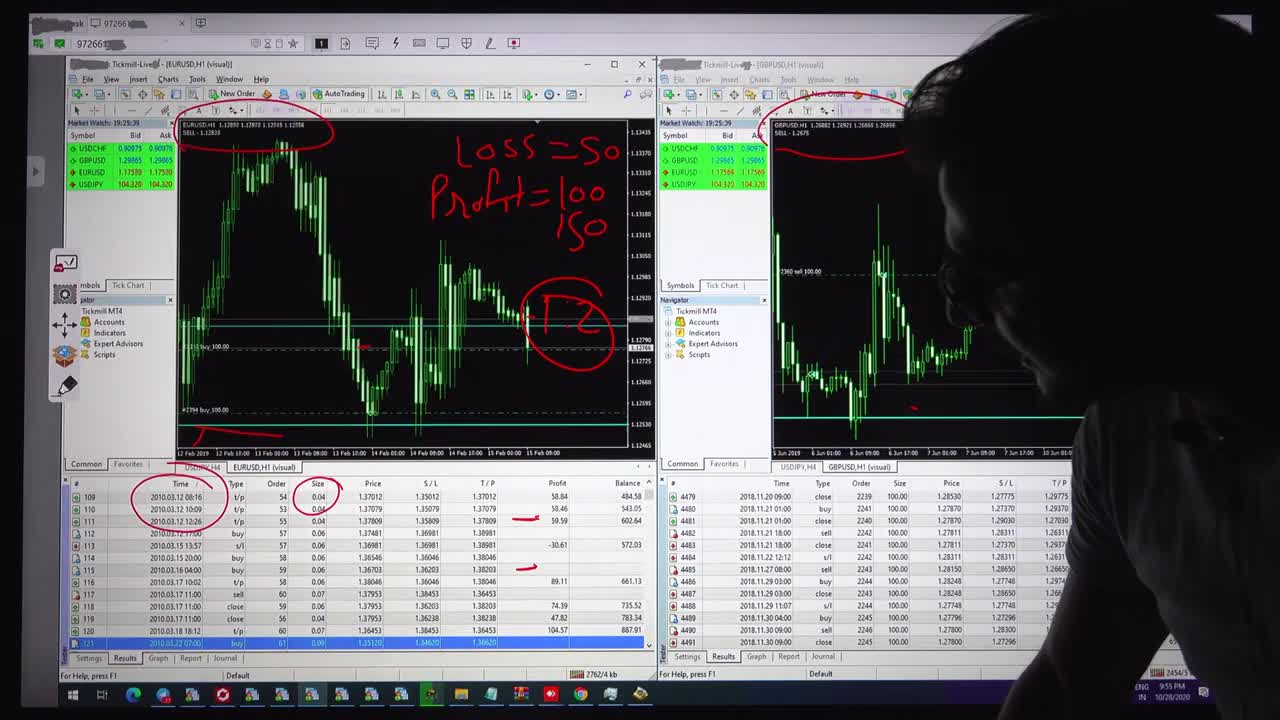Open the Templates dropdown in EURUSD toolbar

[x=574, y=94]
